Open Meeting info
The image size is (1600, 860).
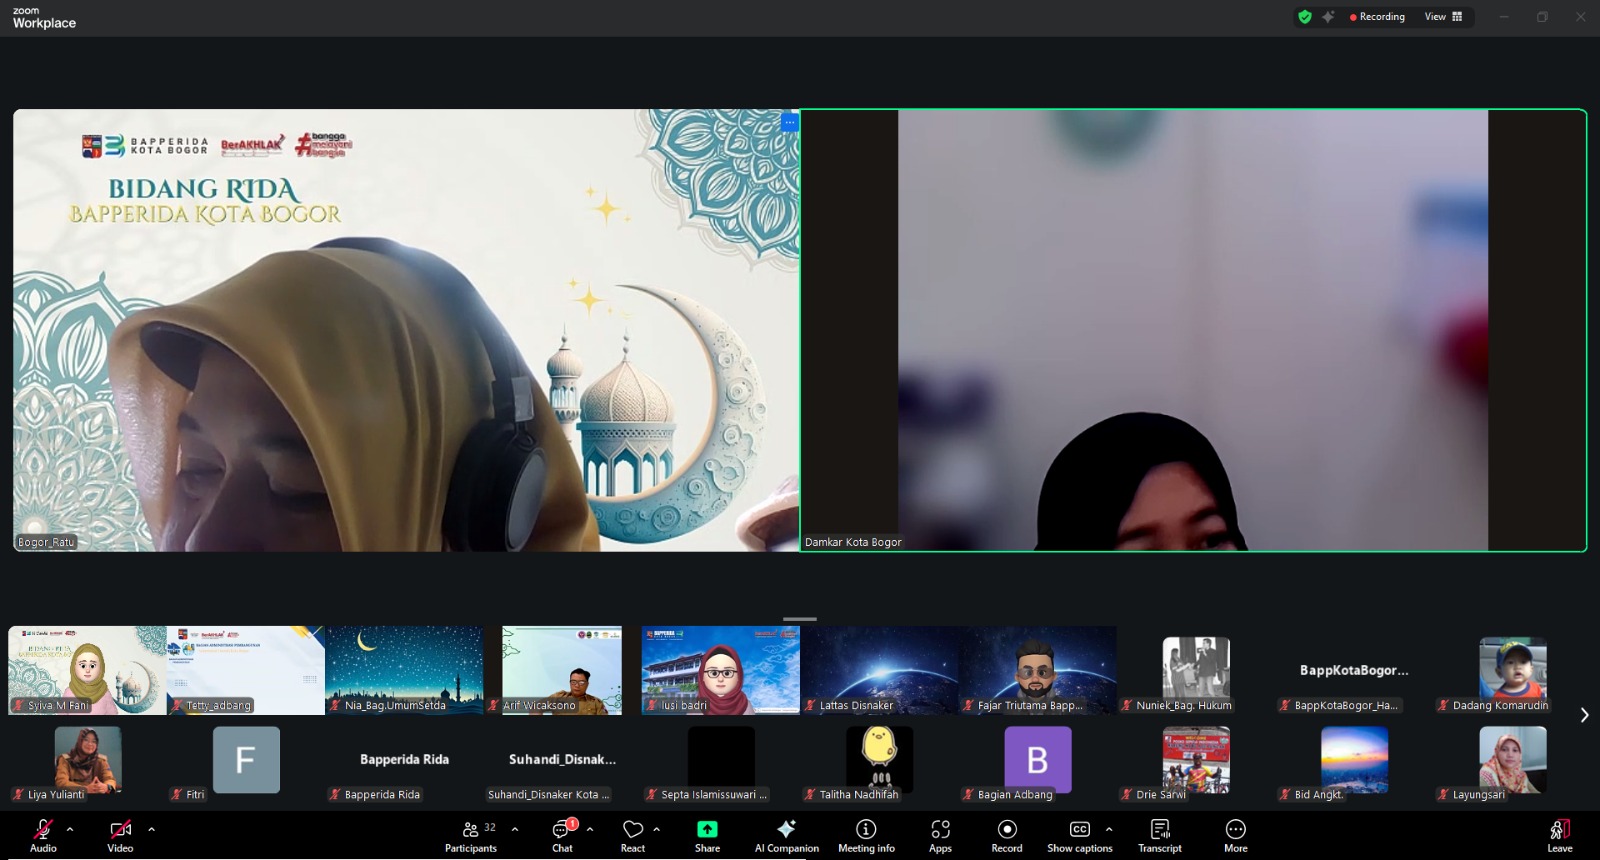tap(866, 835)
